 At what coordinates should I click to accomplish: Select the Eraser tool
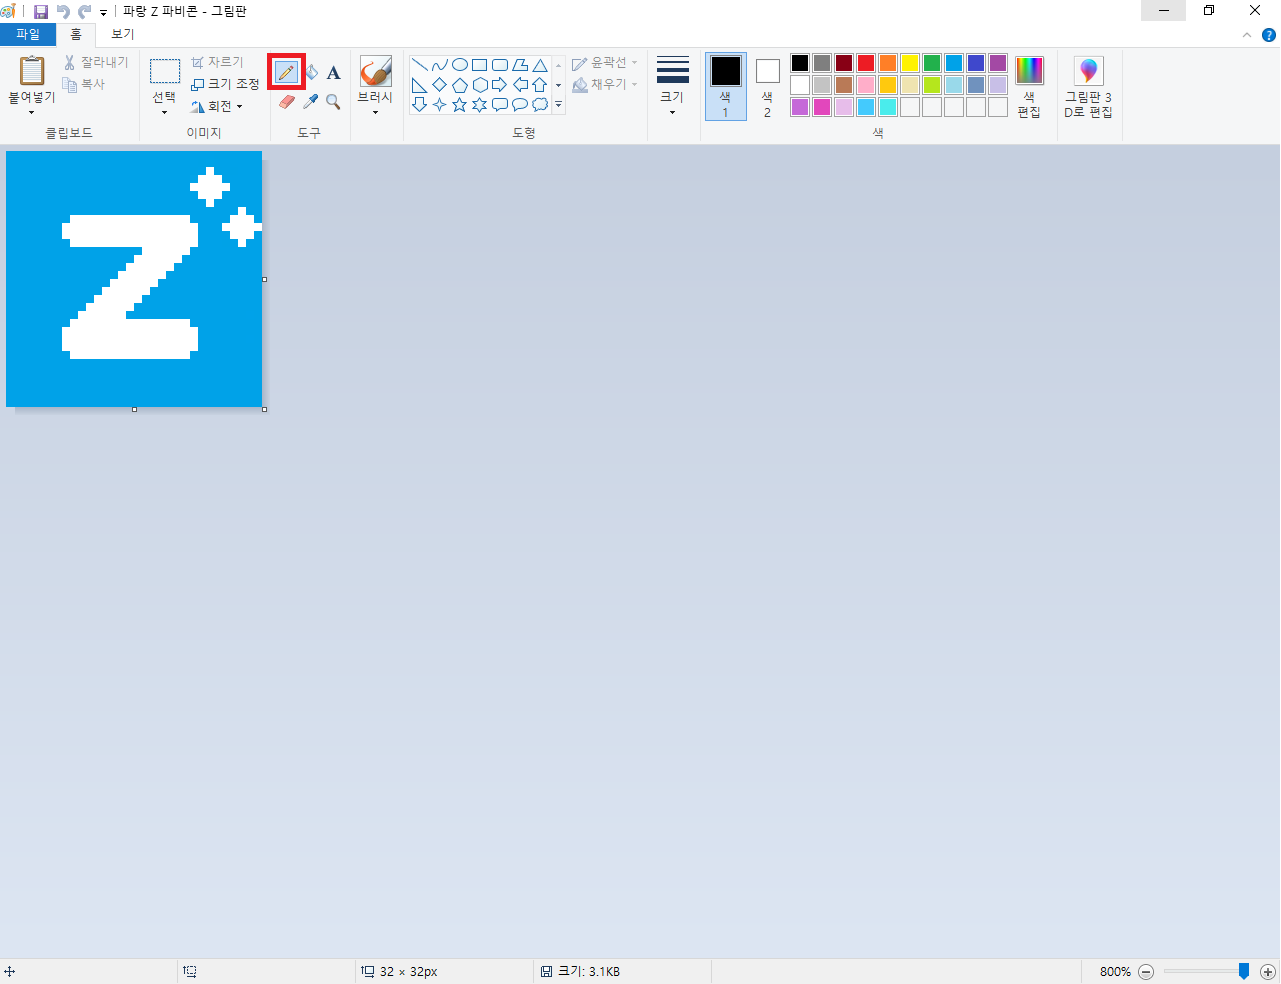pyautogui.click(x=287, y=102)
